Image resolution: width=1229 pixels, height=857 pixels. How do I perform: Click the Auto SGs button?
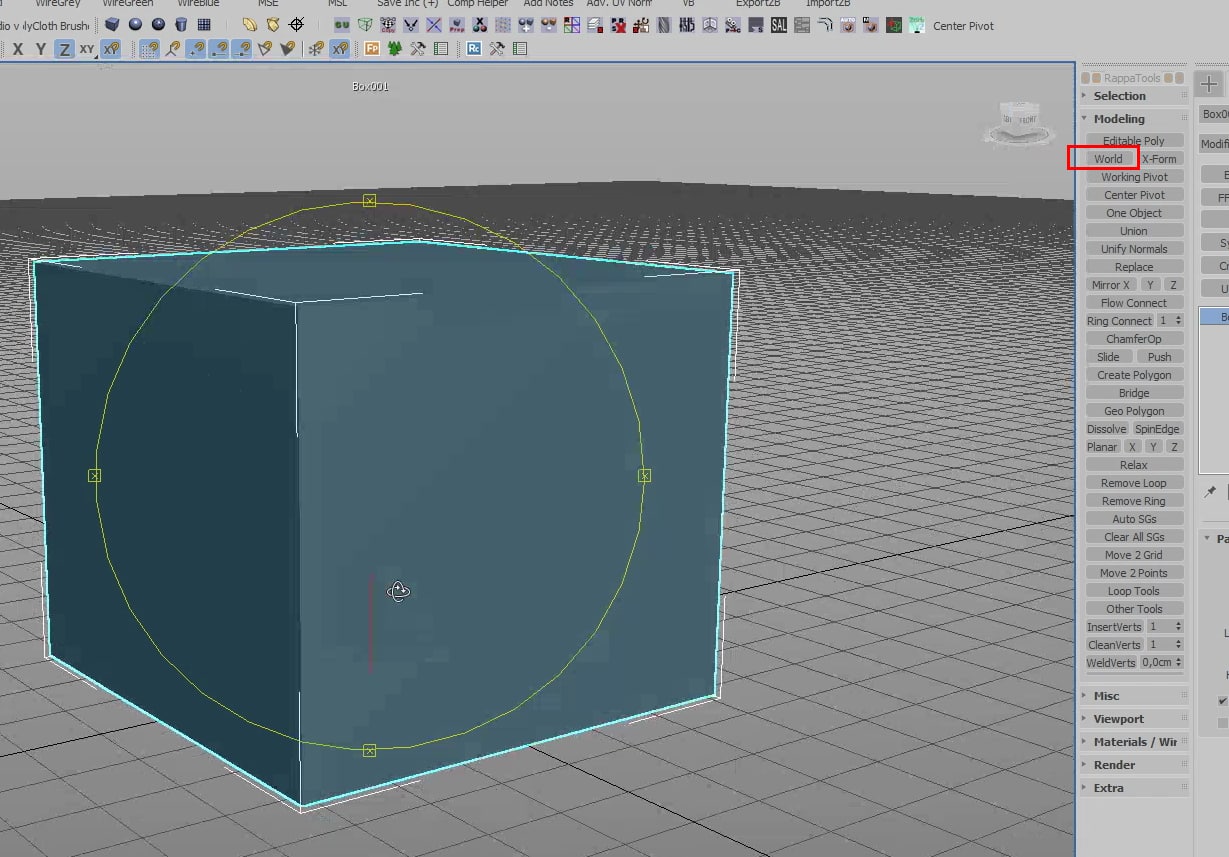tap(1134, 519)
